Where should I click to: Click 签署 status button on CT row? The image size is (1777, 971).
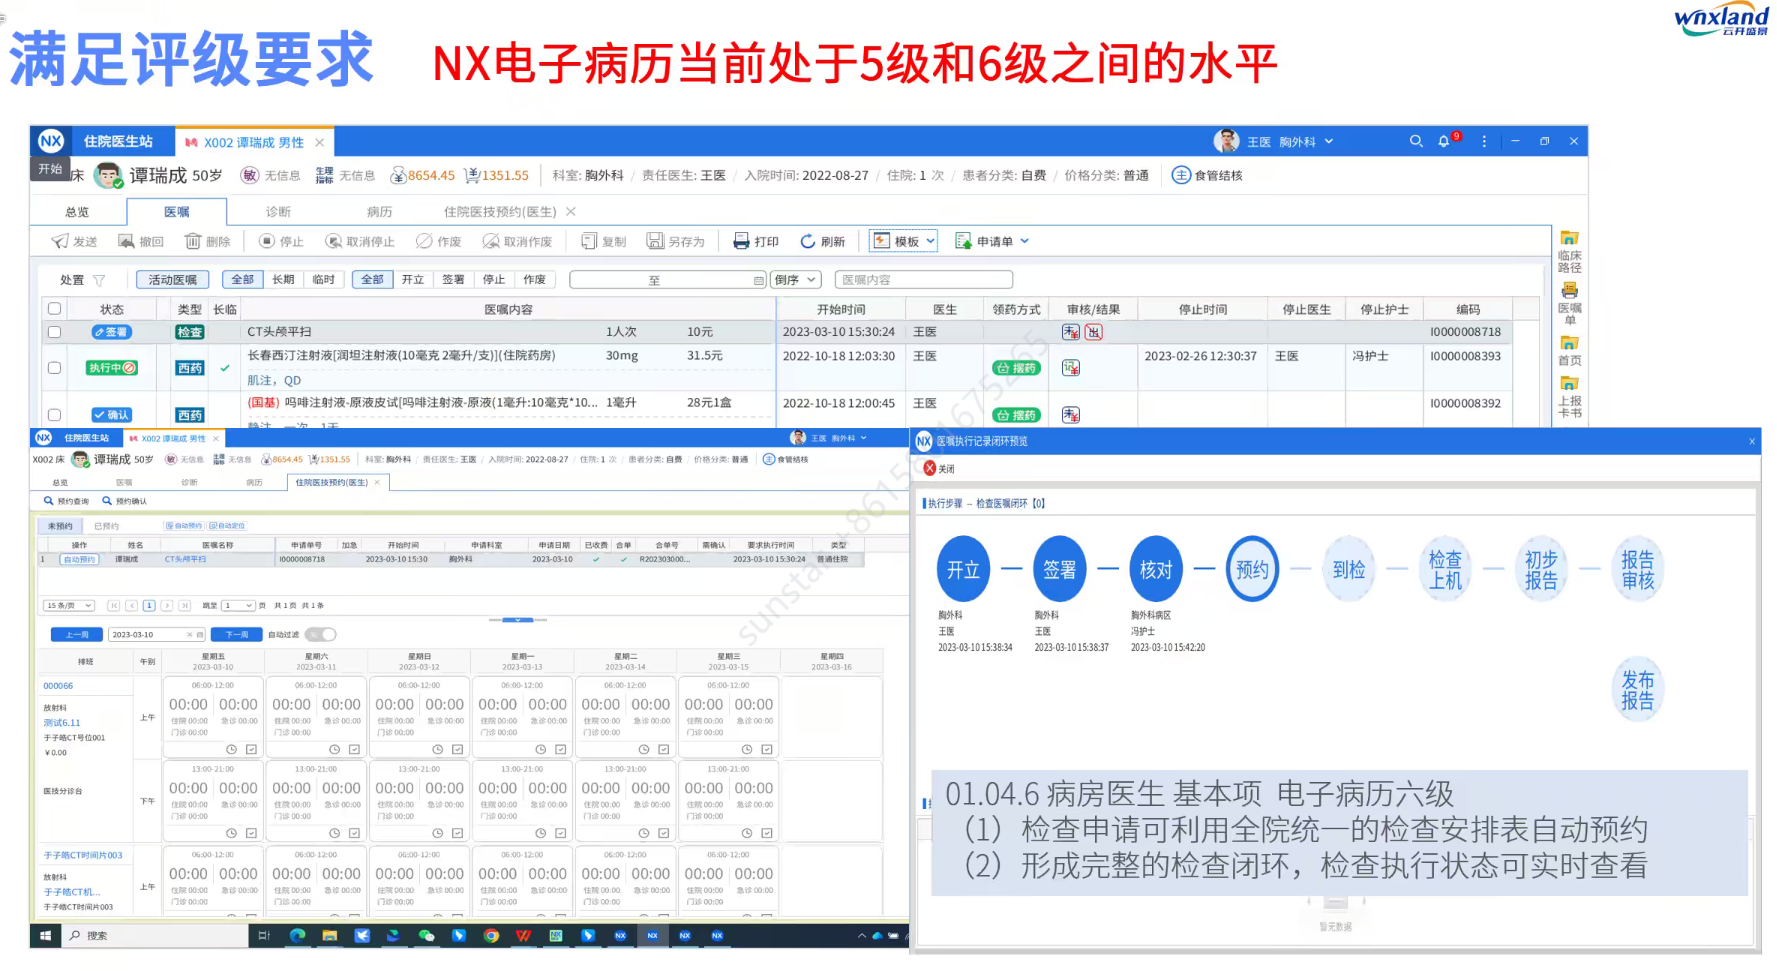(x=112, y=332)
